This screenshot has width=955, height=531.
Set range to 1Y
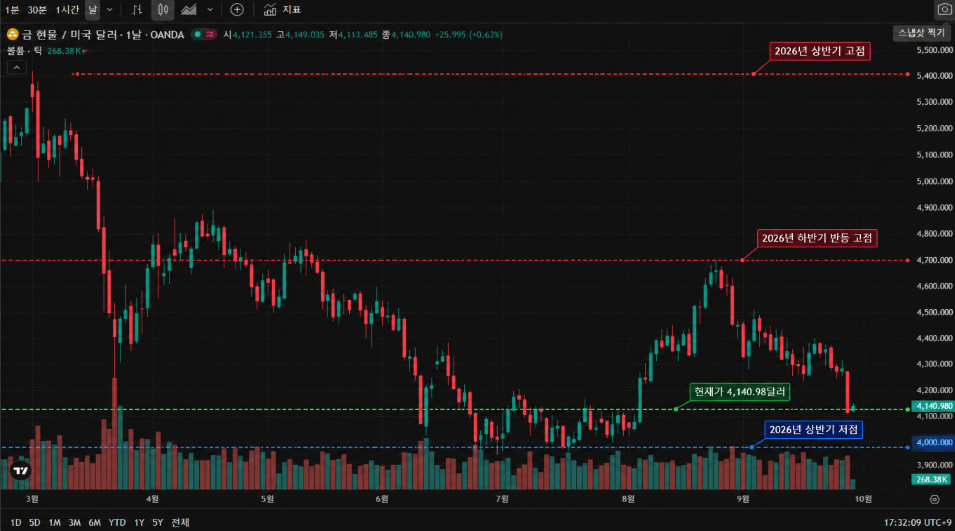[x=139, y=522]
